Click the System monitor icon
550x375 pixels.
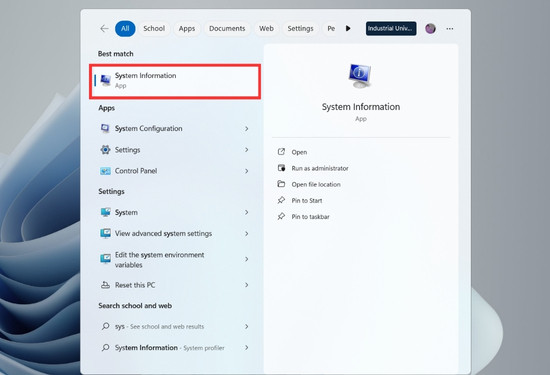[105, 212]
